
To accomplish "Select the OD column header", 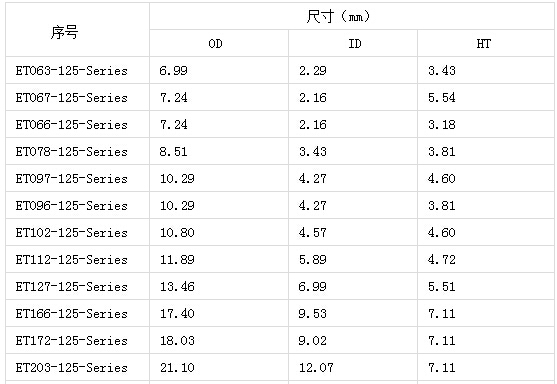I will pos(215,44).
